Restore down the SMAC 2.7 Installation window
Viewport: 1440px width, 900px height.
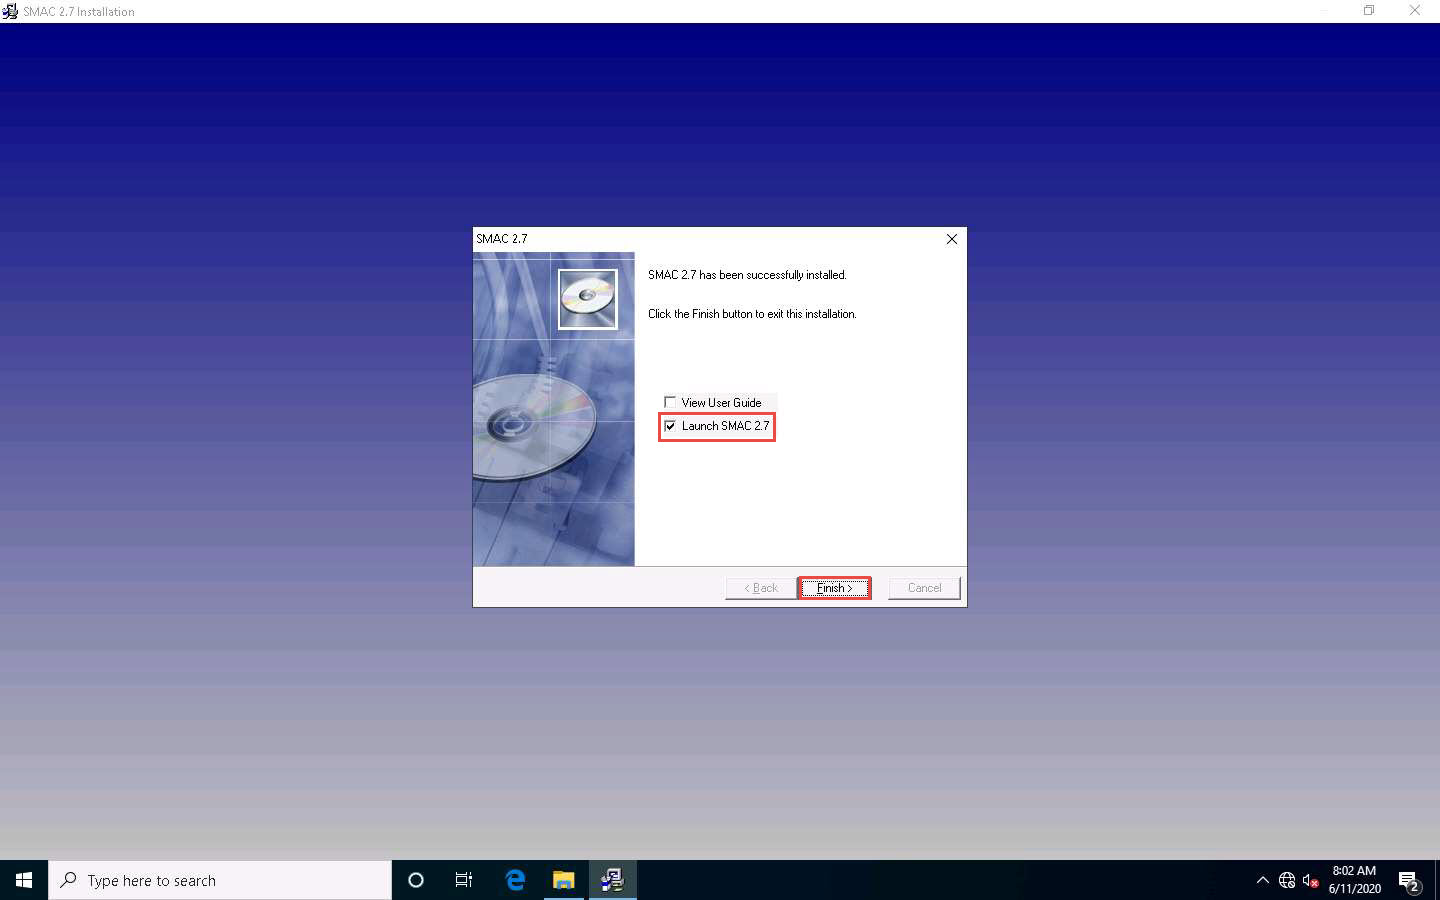pyautogui.click(x=1369, y=11)
